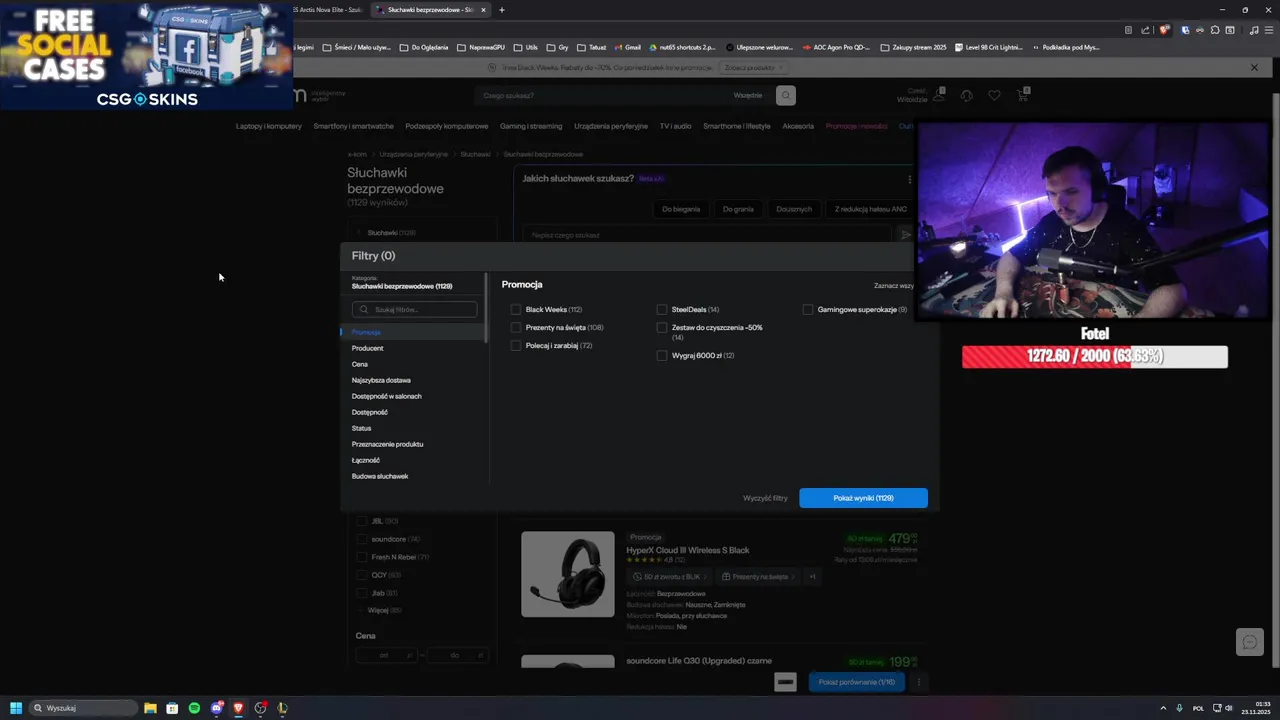1280x720 pixels.
Task: Click the Pokaż porównanie button
Action: 857,682
